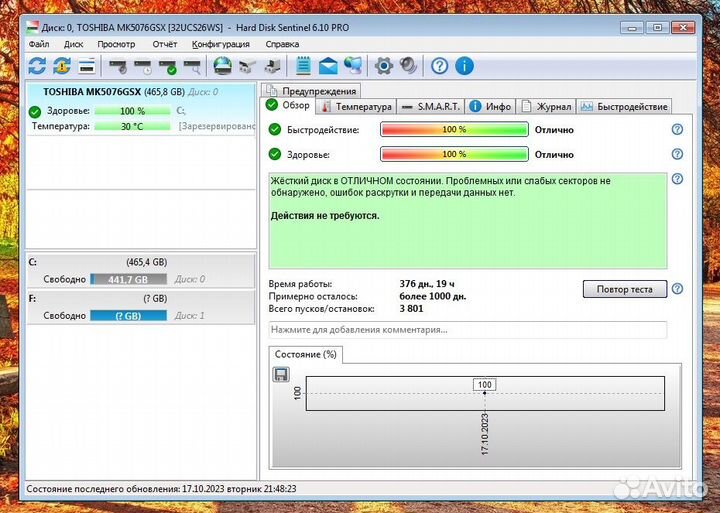This screenshot has width=720, height=513.
Task: Click the envelope e-mail toolbar icon
Action: tap(329, 67)
